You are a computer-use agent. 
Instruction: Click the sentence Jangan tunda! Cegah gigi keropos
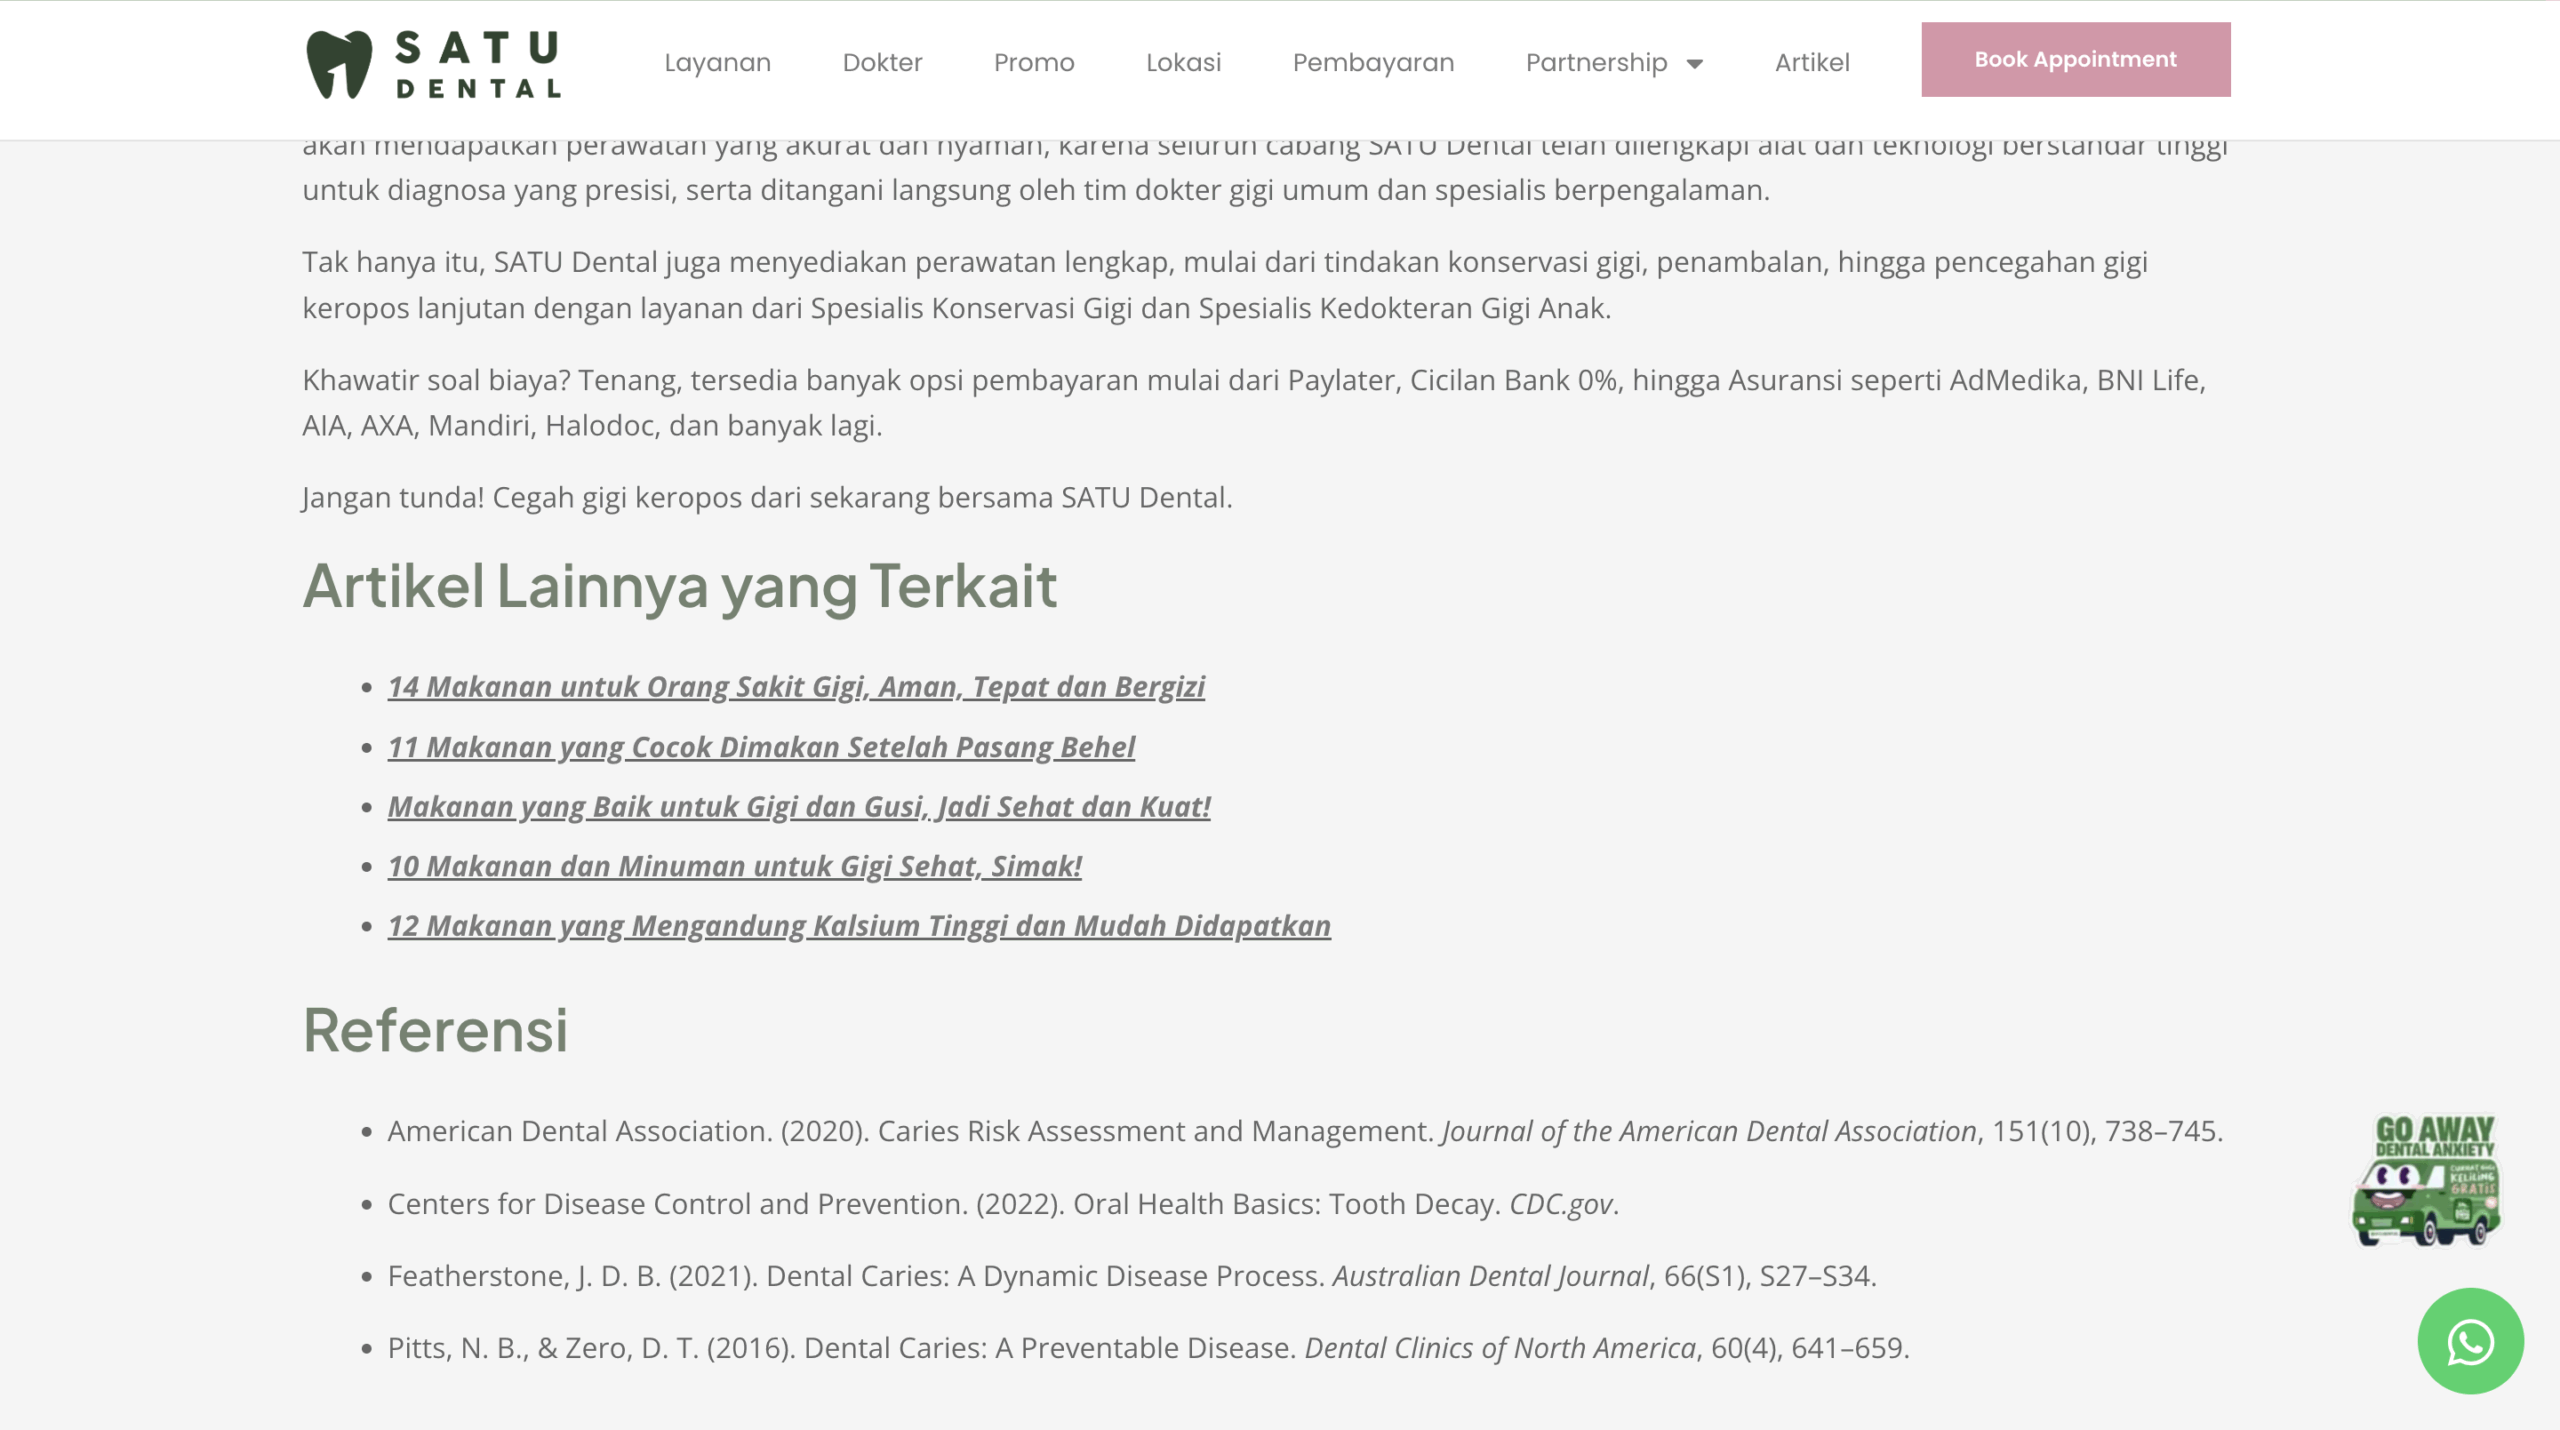coord(767,498)
